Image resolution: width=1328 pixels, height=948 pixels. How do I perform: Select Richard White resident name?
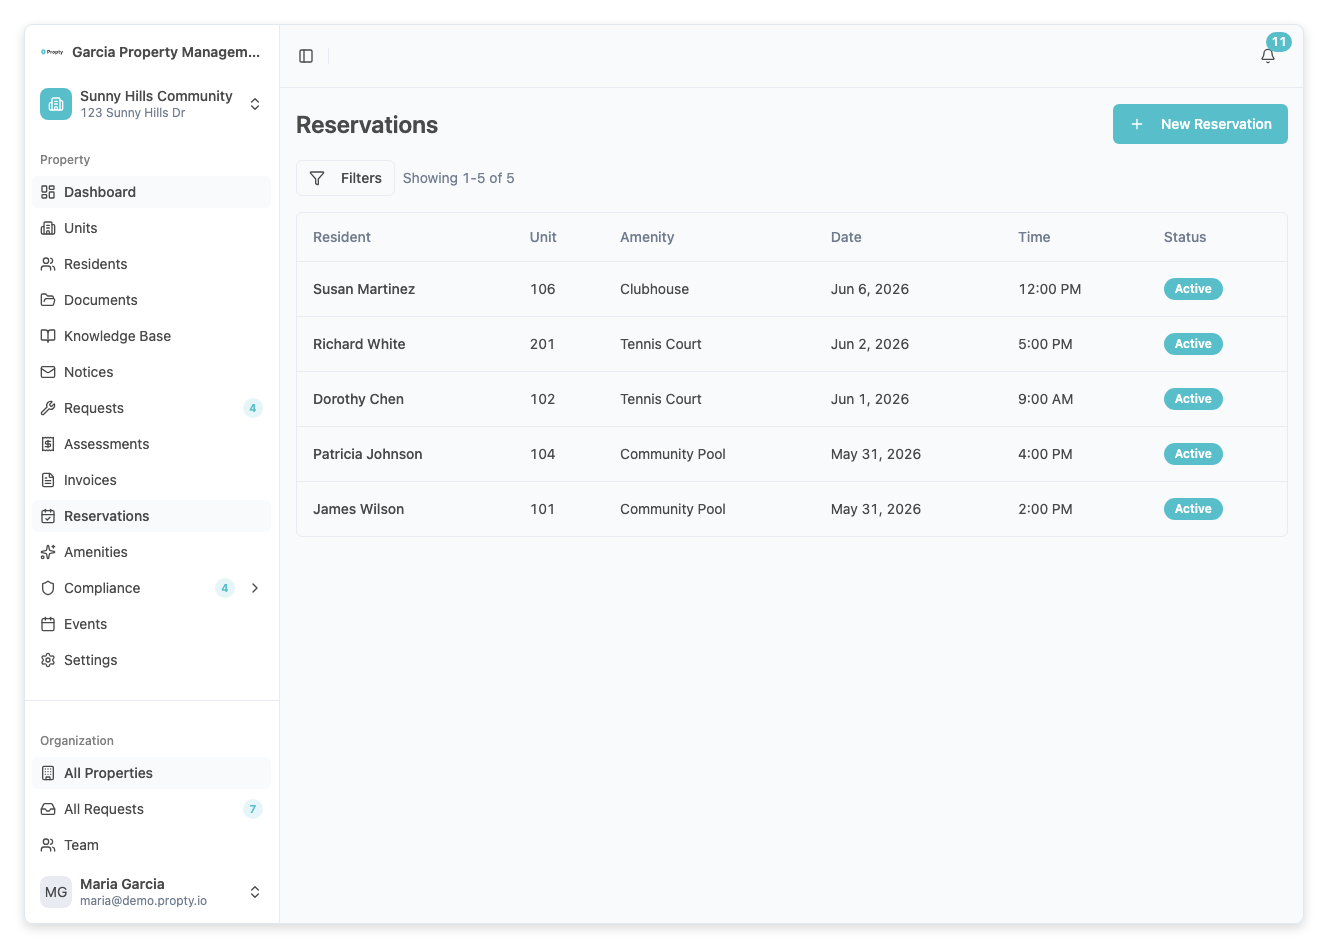pos(359,344)
